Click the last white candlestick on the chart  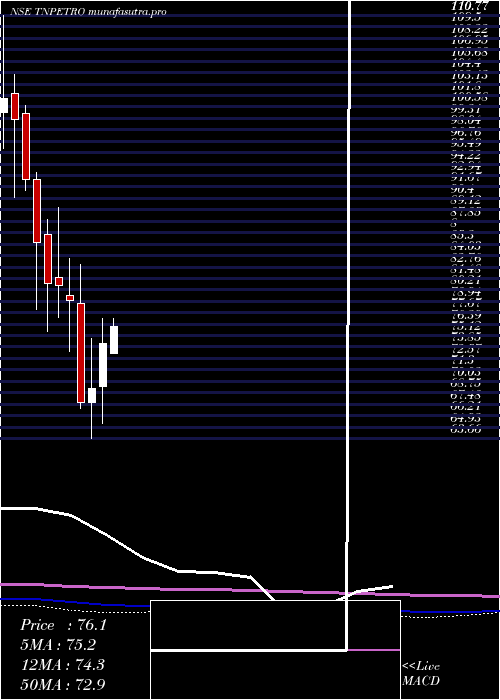pyautogui.click(x=114, y=340)
